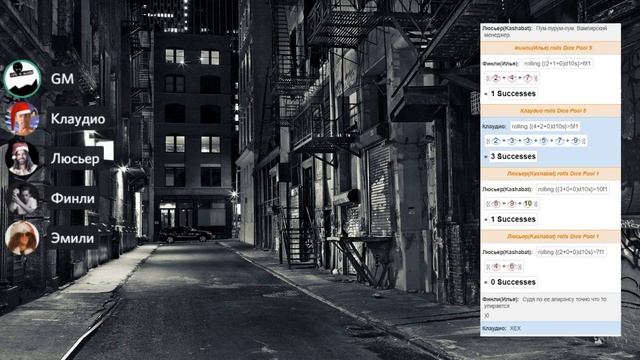The height and width of the screenshot is (360, 640).
Task: Click the 'Клаудио rolls Dice Pool 5' header
Action: 550,111
